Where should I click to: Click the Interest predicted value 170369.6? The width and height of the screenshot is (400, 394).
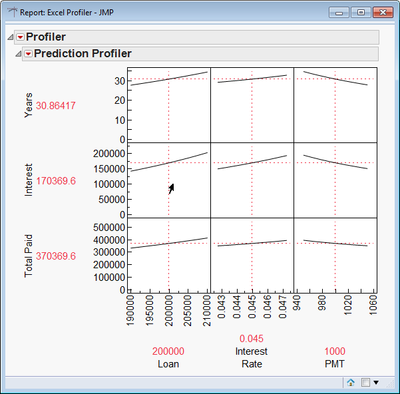56,181
